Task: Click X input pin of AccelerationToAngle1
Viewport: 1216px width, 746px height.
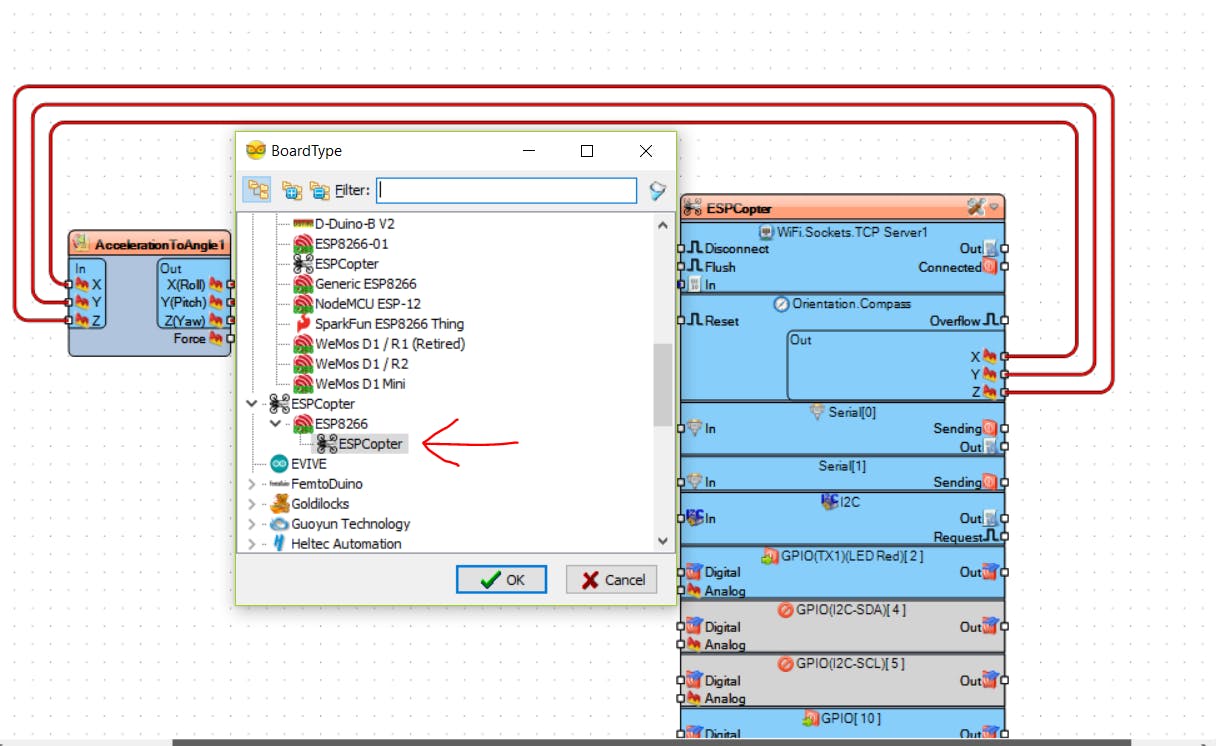Action: 69,284
